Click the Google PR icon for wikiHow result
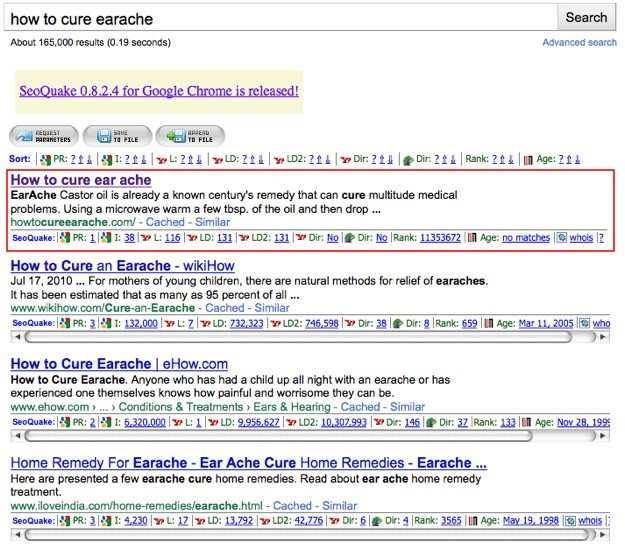 point(64,324)
